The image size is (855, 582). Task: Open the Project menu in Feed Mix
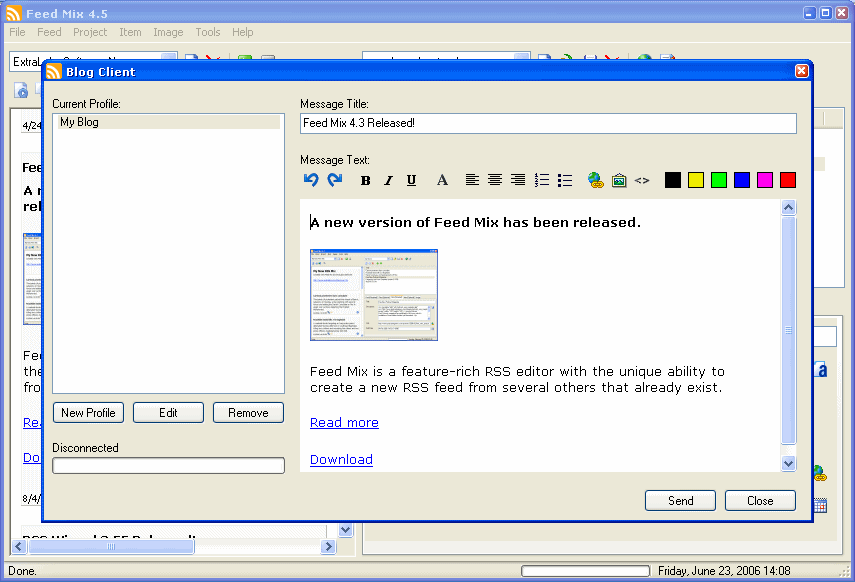[90, 32]
